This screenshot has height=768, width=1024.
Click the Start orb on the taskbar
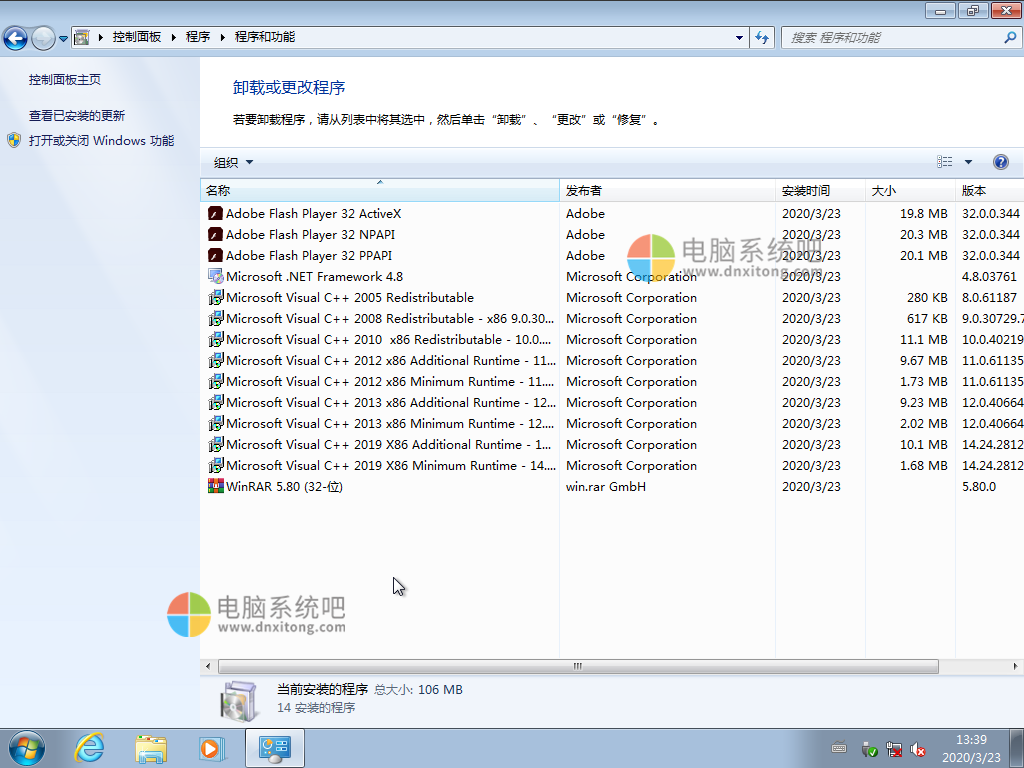[x=25, y=747]
